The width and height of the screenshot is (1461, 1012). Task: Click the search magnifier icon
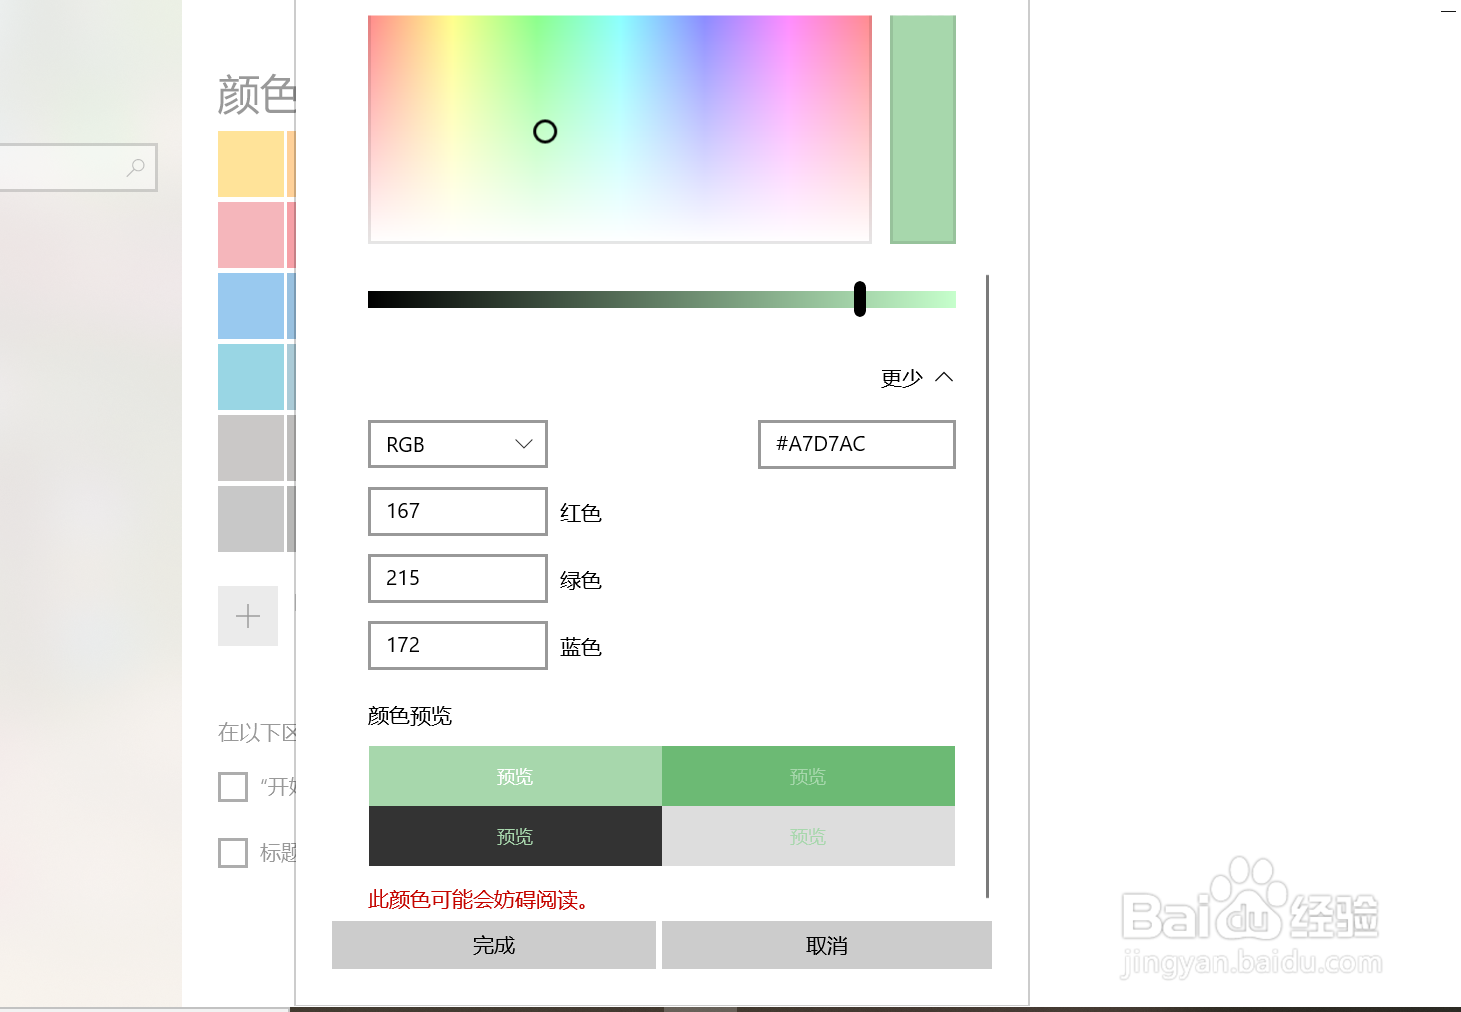coord(136,167)
